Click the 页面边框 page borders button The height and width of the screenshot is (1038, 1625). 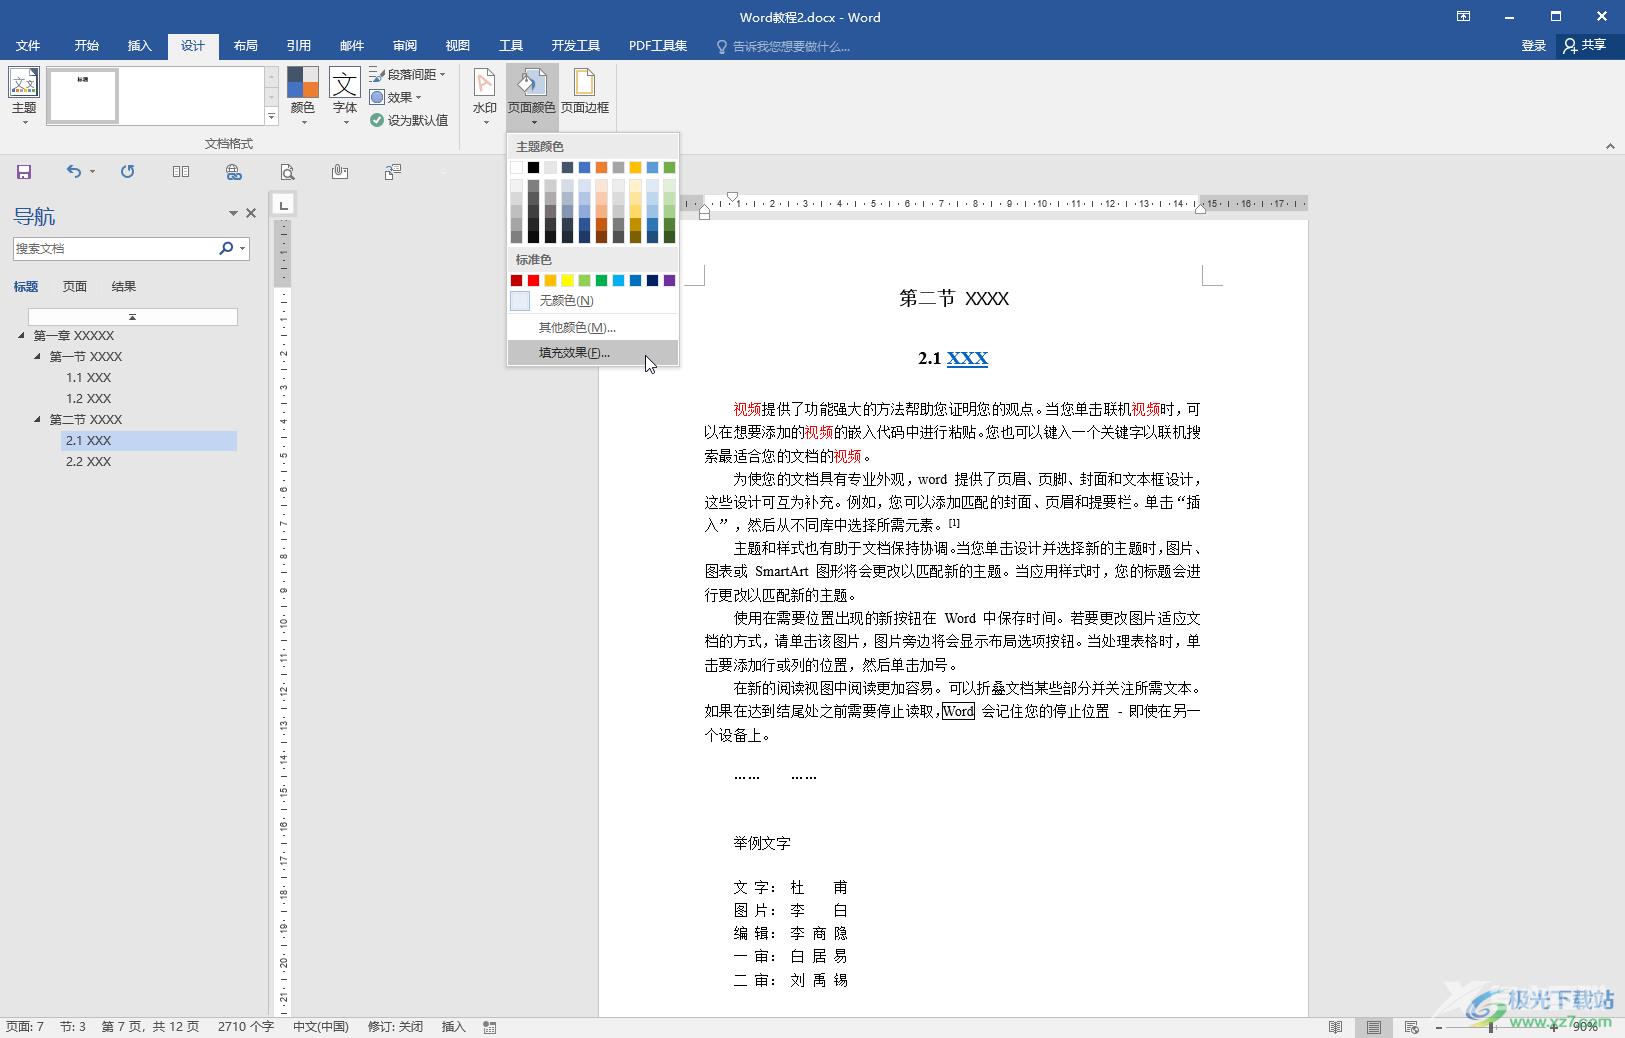(585, 92)
